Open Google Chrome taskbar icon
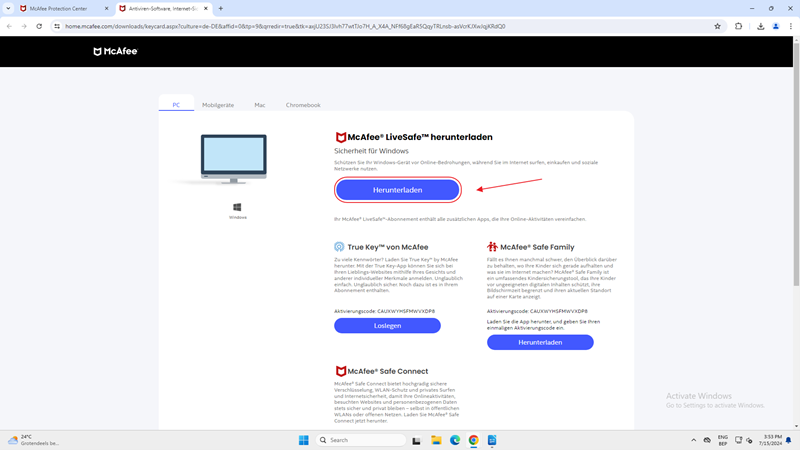This screenshot has height=450, width=800. 473,440
